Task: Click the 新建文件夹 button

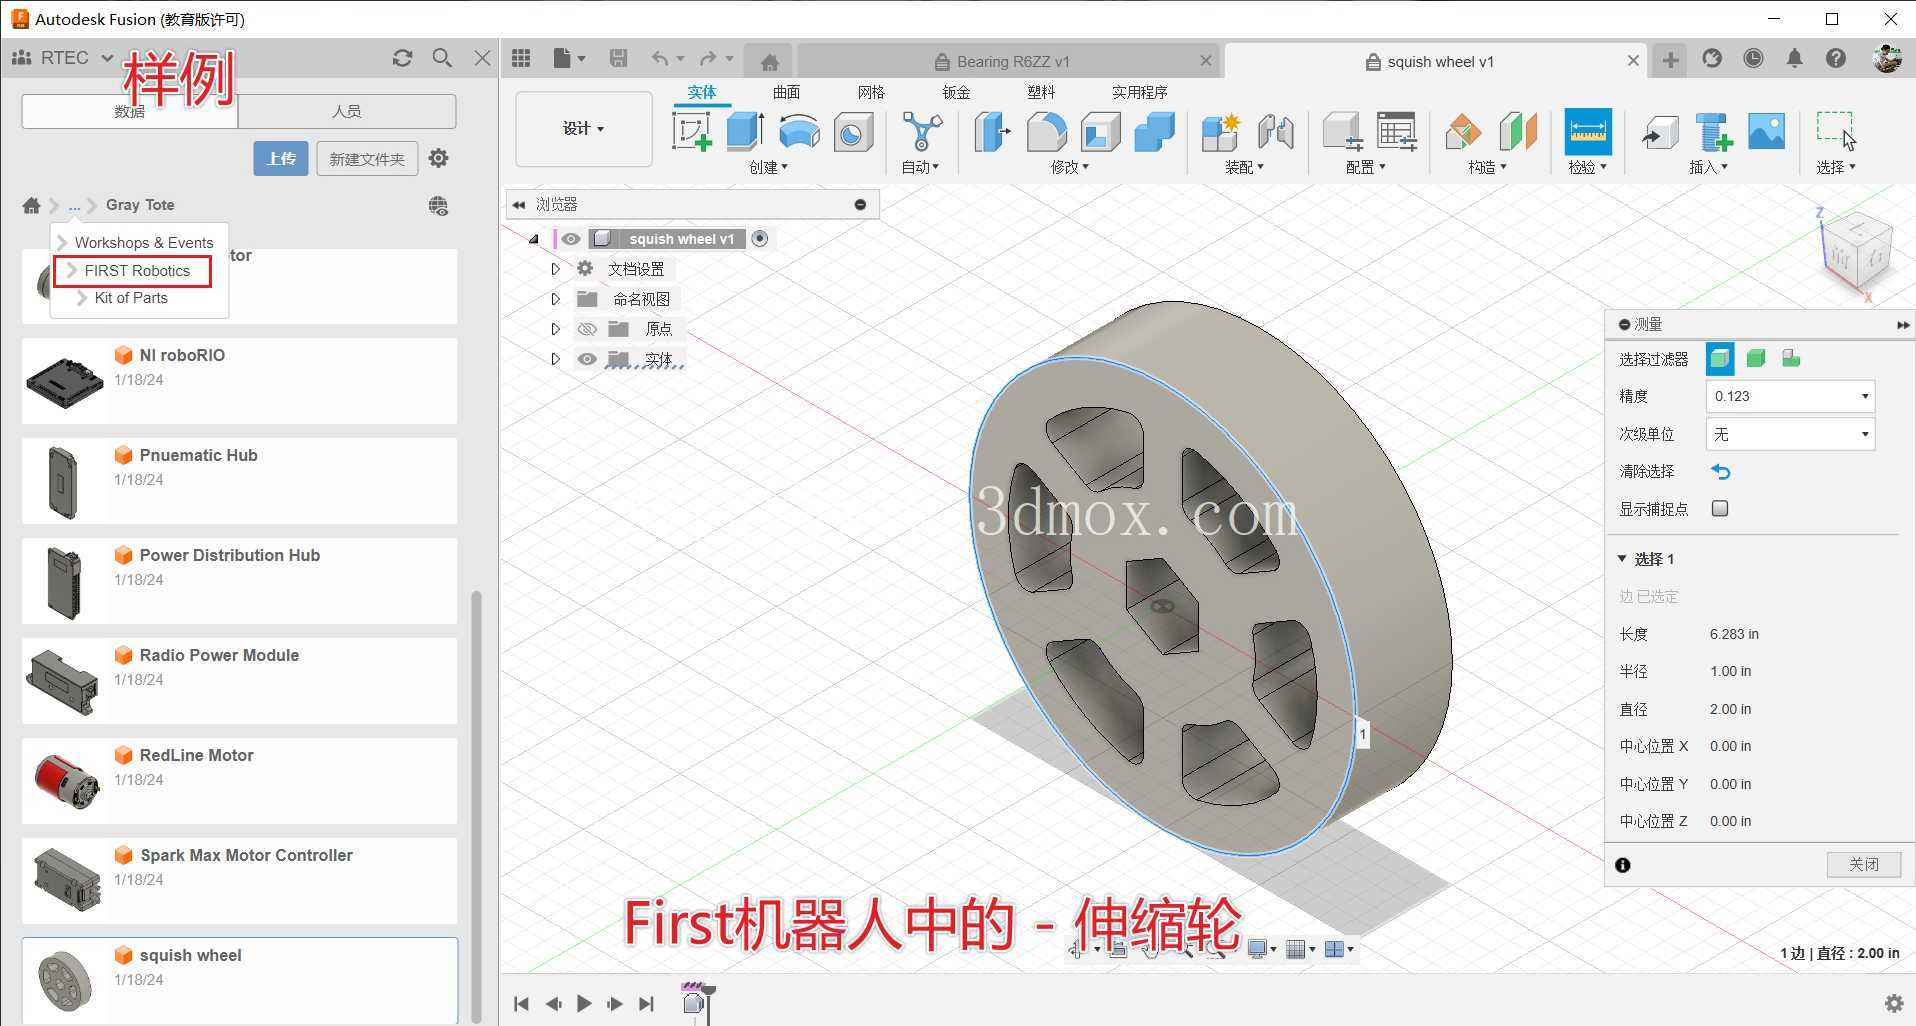Action: click(367, 158)
